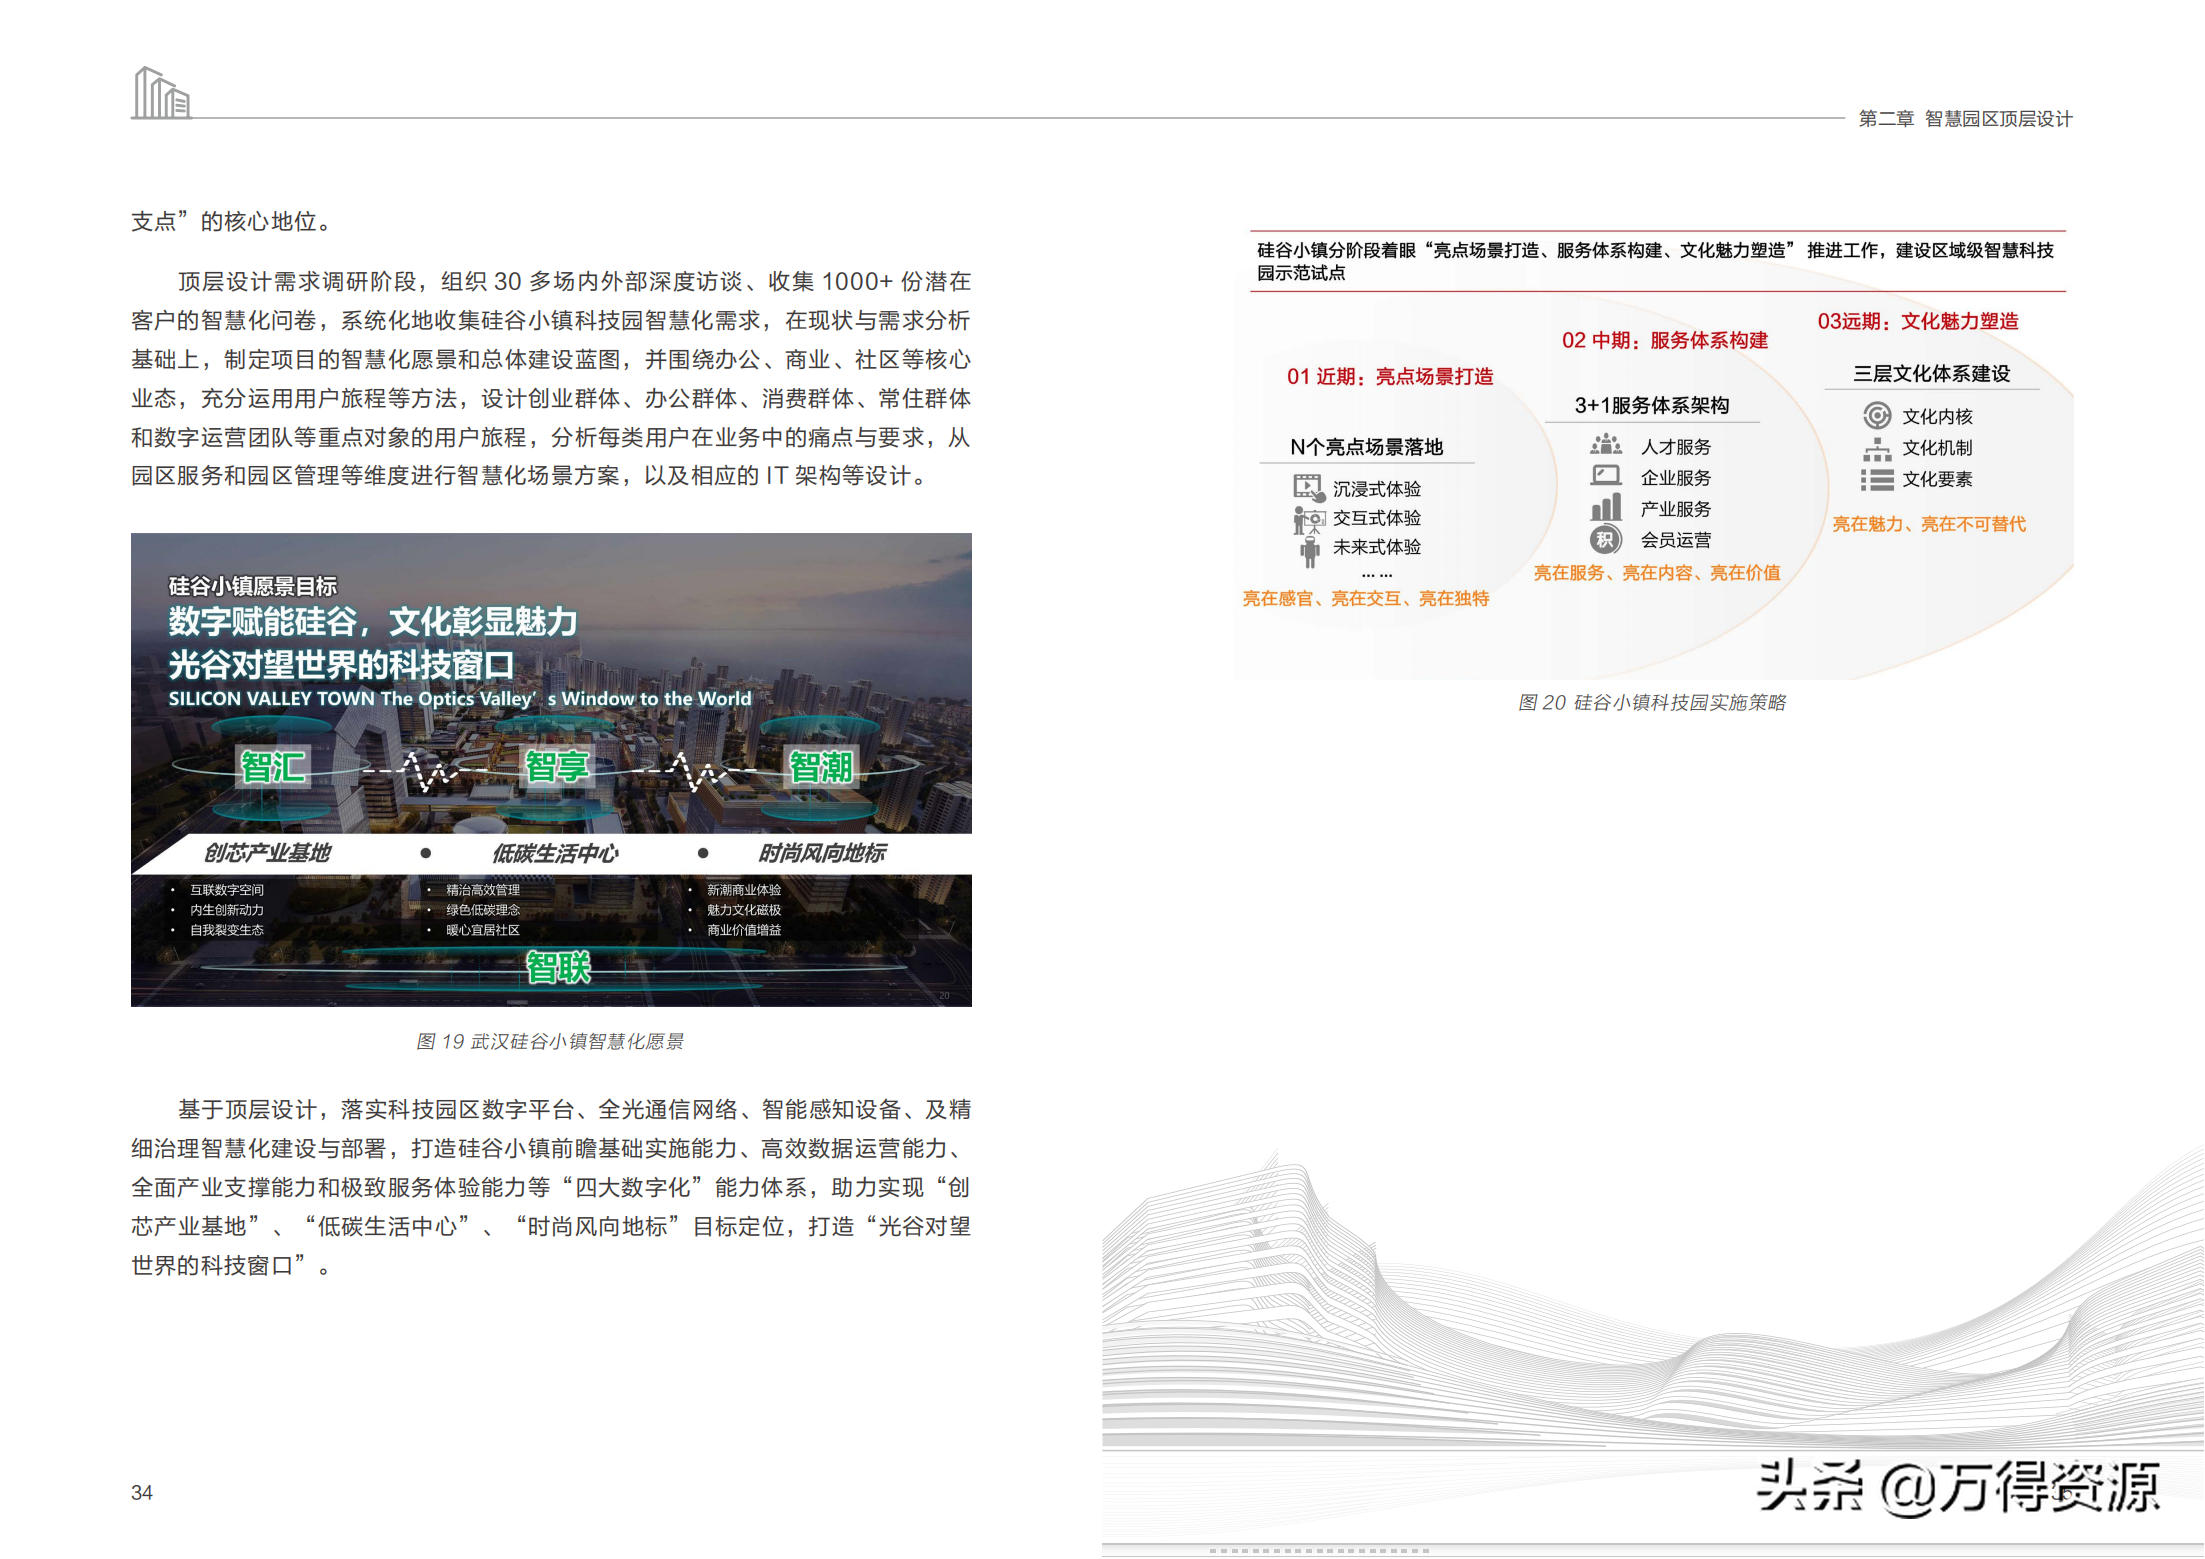Click the 03远期：文化魅力塑造 heading
The height and width of the screenshot is (1559, 2205).
pyautogui.click(x=1917, y=321)
